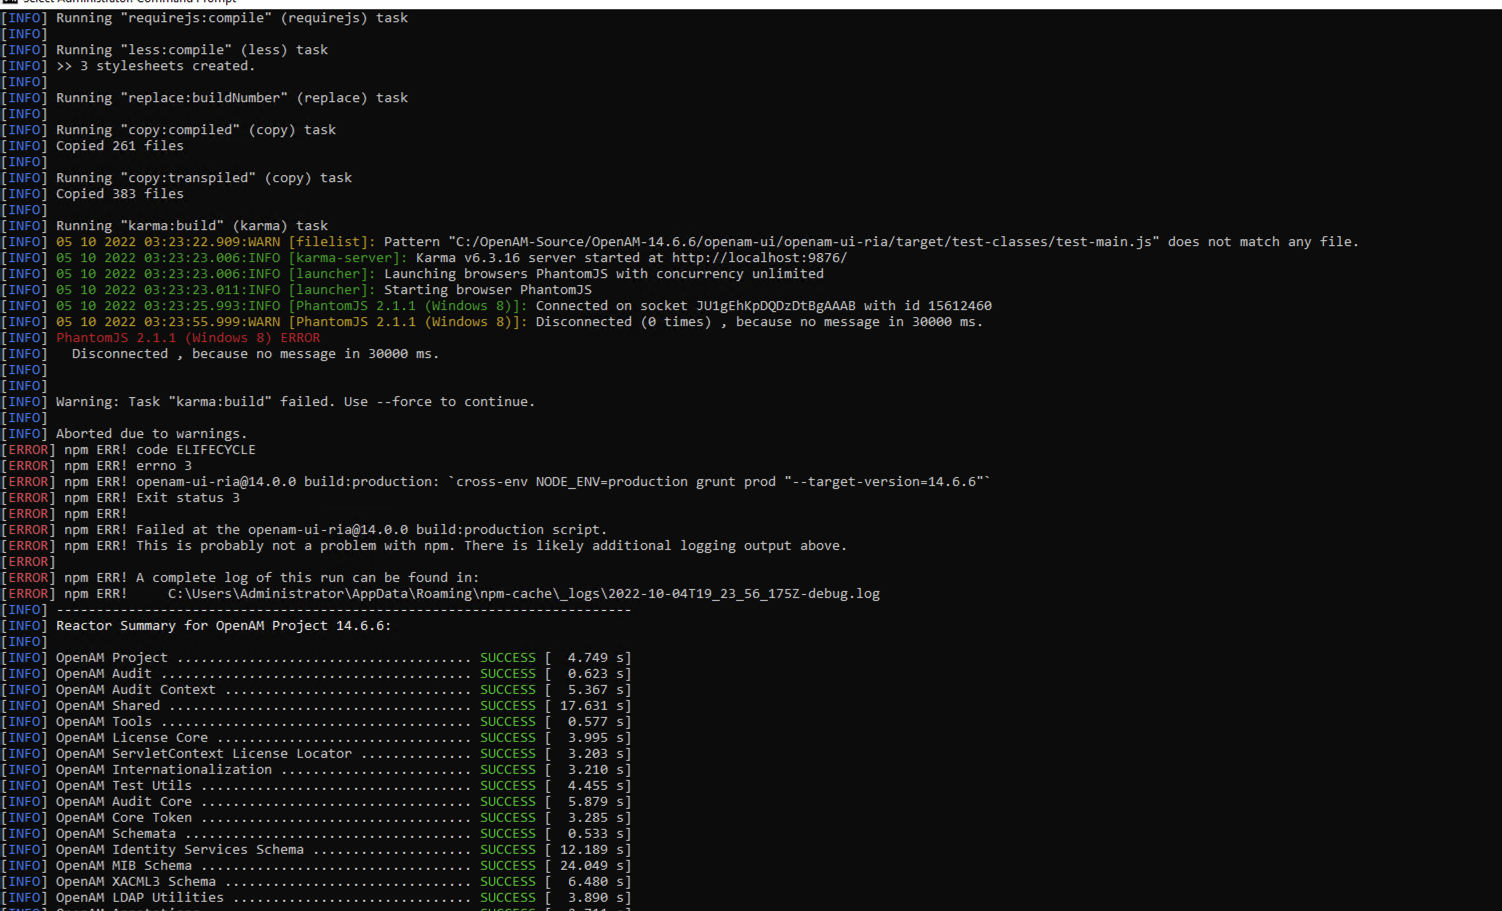Click the 'OpenAM Tools' summary row

316,722
